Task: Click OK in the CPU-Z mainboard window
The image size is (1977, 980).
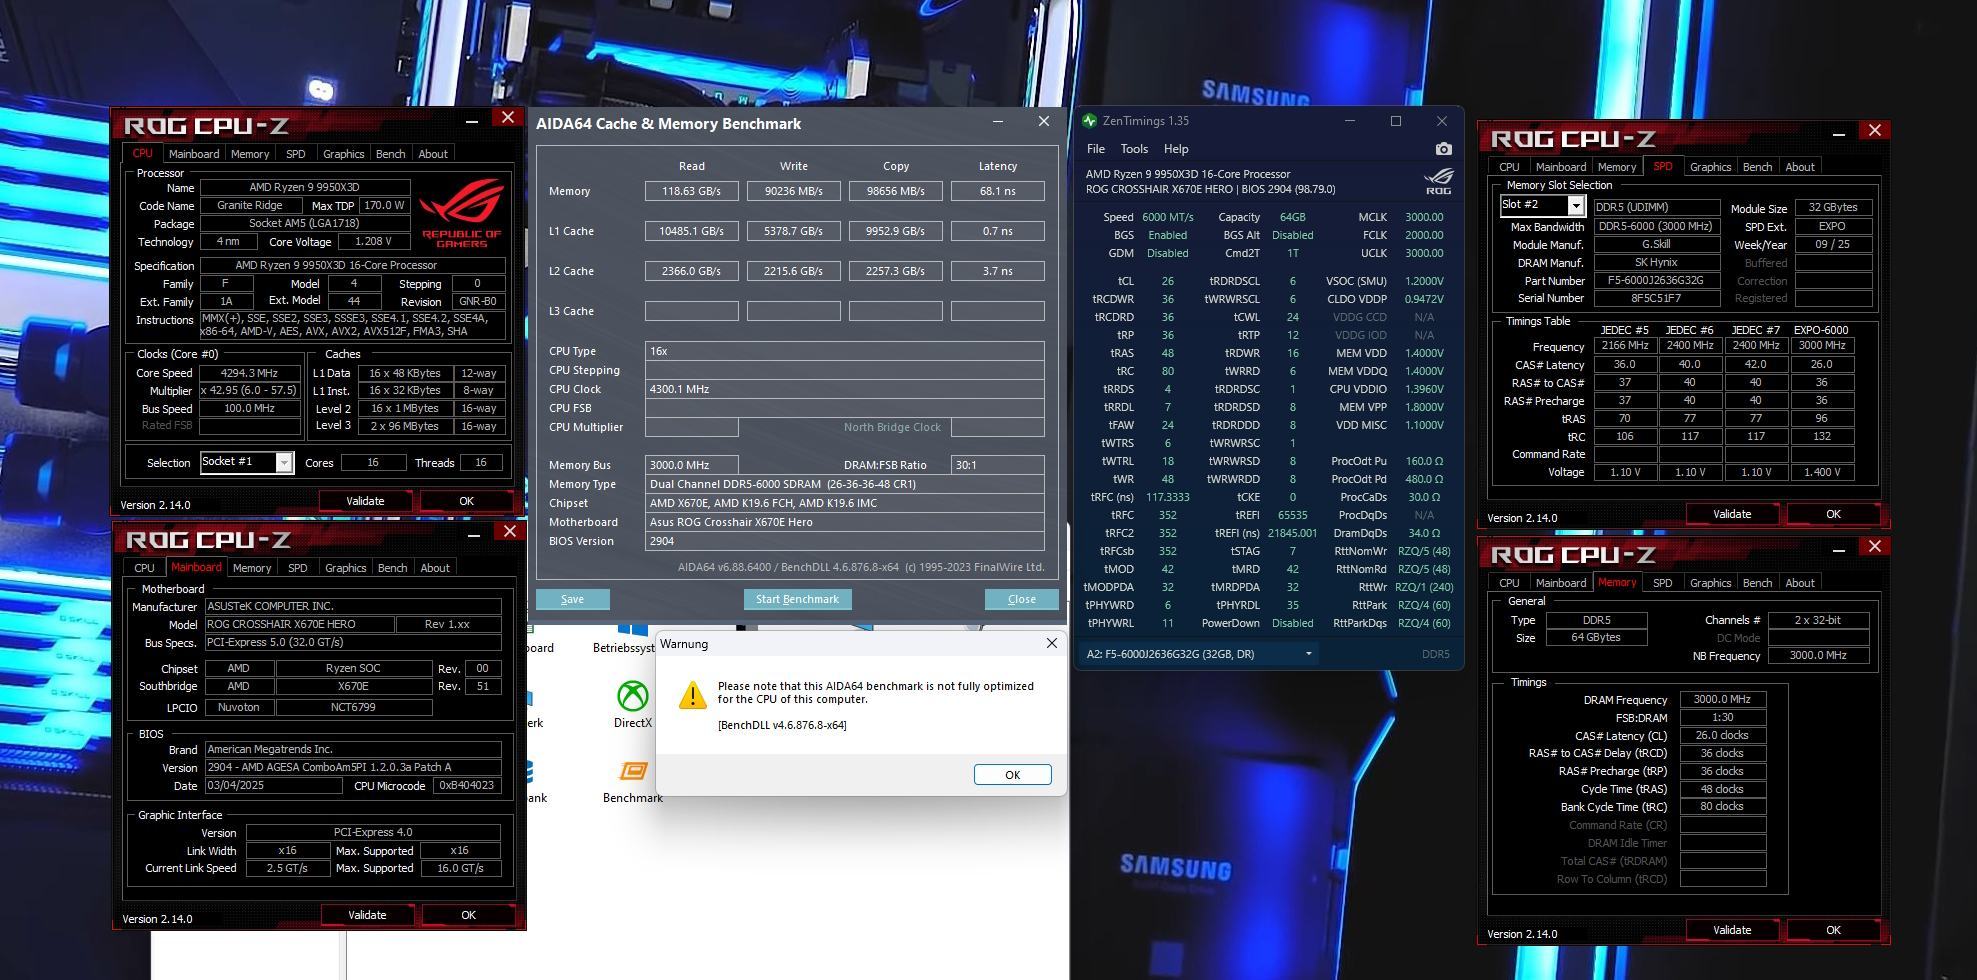Action: click(468, 915)
